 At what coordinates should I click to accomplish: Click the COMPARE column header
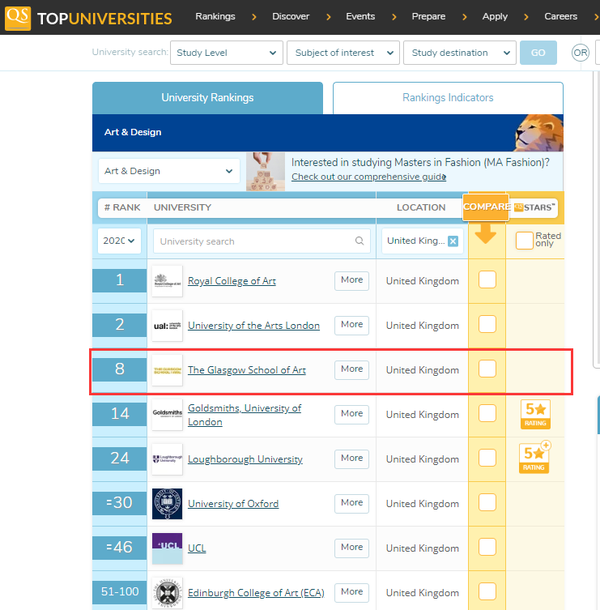[x=486, y=207]
